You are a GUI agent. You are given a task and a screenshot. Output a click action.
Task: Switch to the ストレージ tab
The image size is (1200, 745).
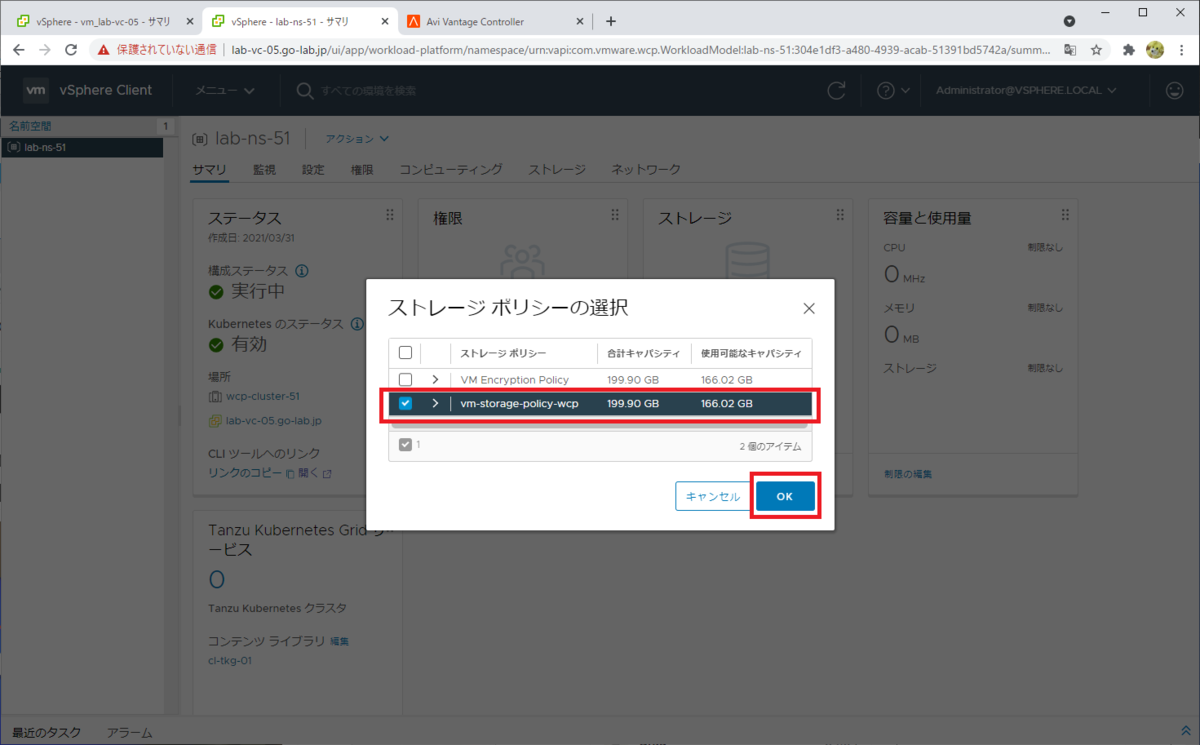(556, 169)
